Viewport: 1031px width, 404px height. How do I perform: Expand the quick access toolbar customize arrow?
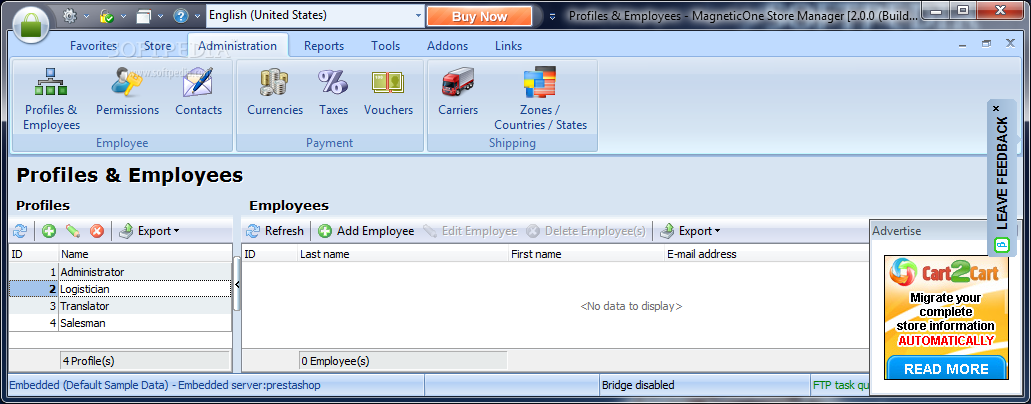pos(552,16)
